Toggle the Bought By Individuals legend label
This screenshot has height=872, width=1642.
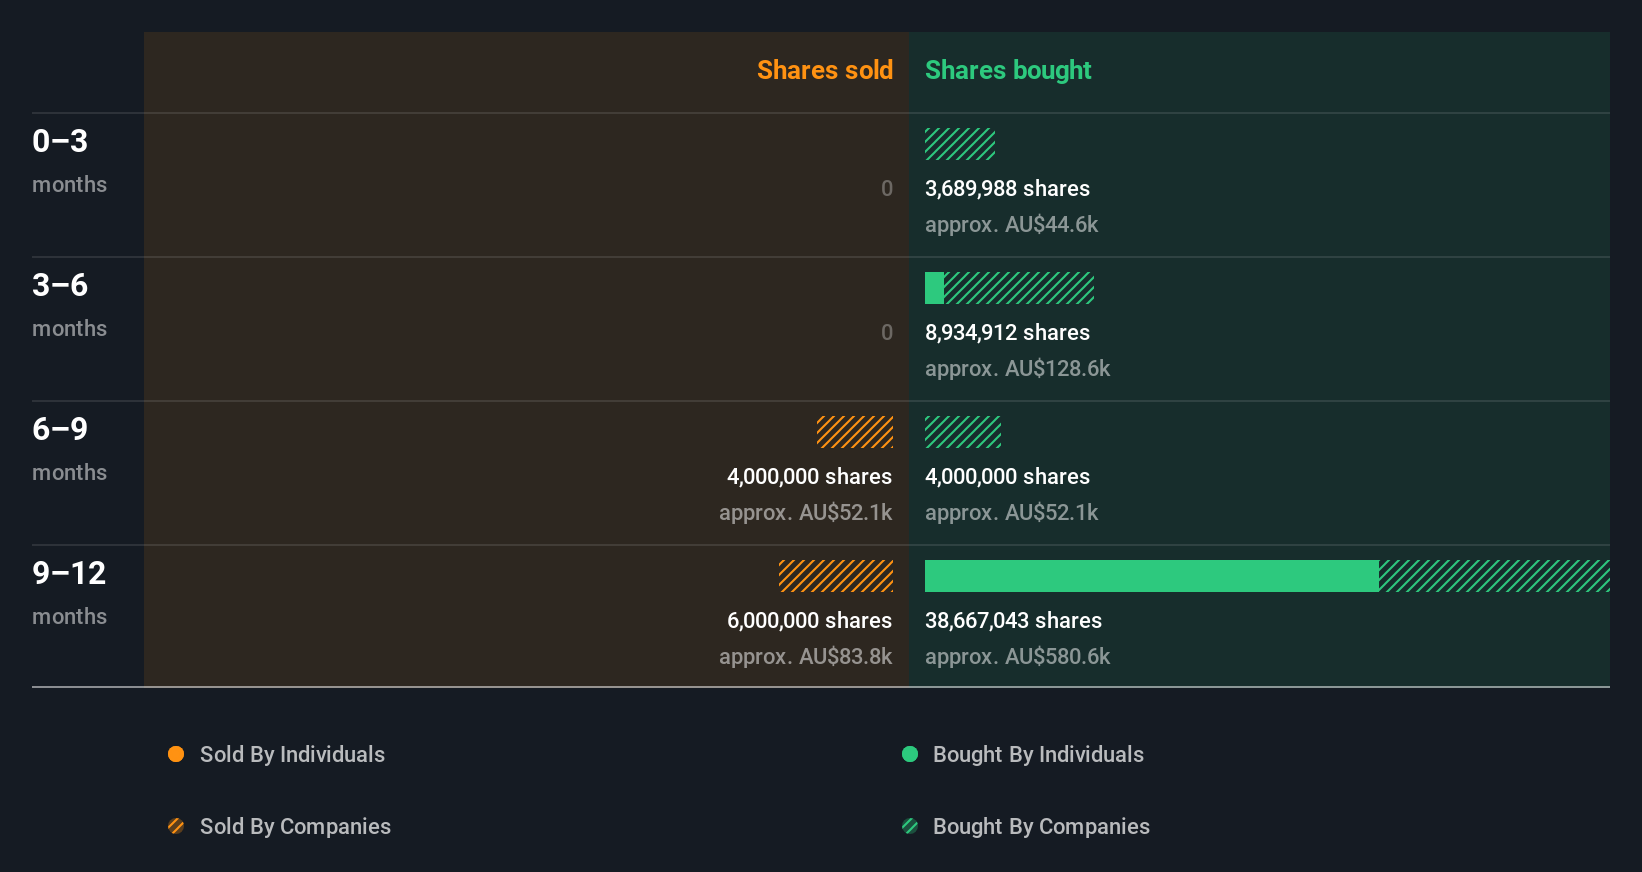1038,754
